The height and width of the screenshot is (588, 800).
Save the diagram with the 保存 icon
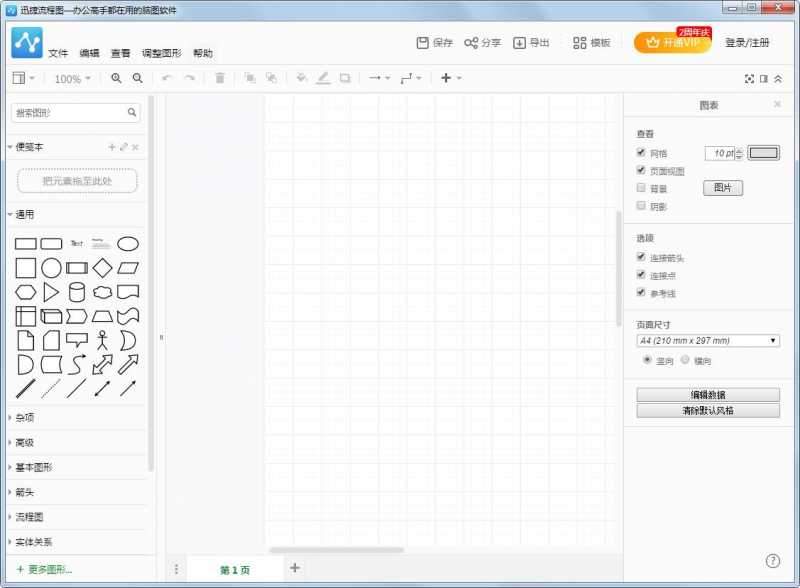pos(423,44)
